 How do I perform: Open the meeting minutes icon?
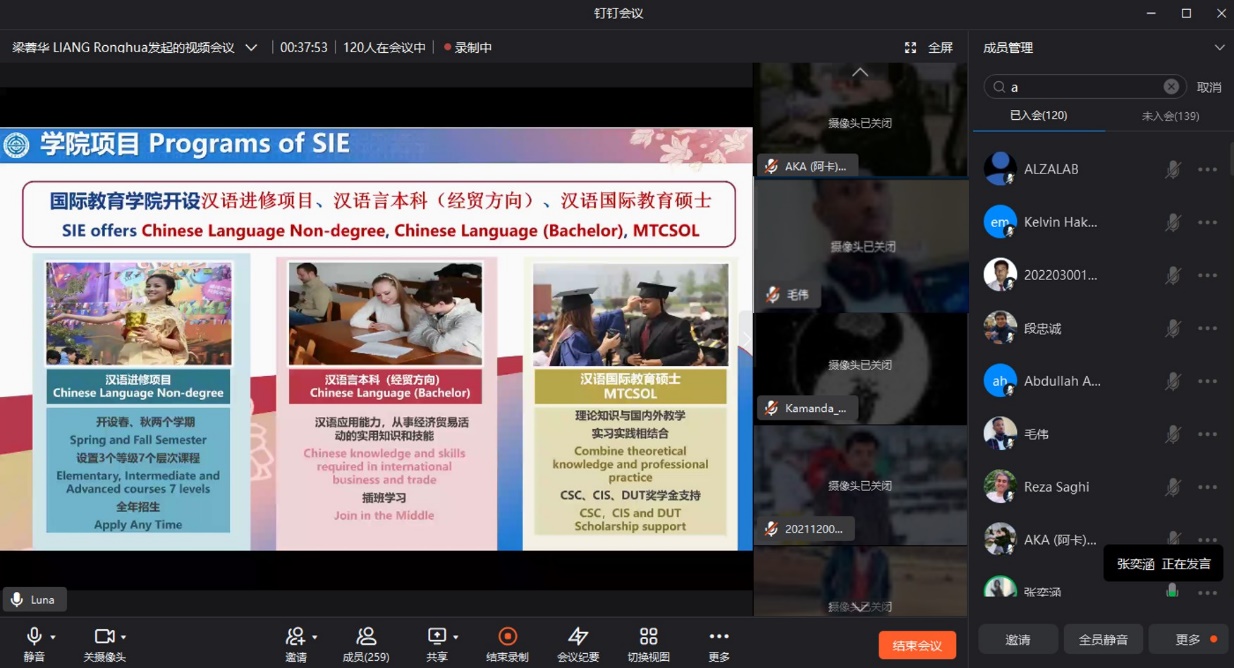pyautogui.click(x=578, y=637)
